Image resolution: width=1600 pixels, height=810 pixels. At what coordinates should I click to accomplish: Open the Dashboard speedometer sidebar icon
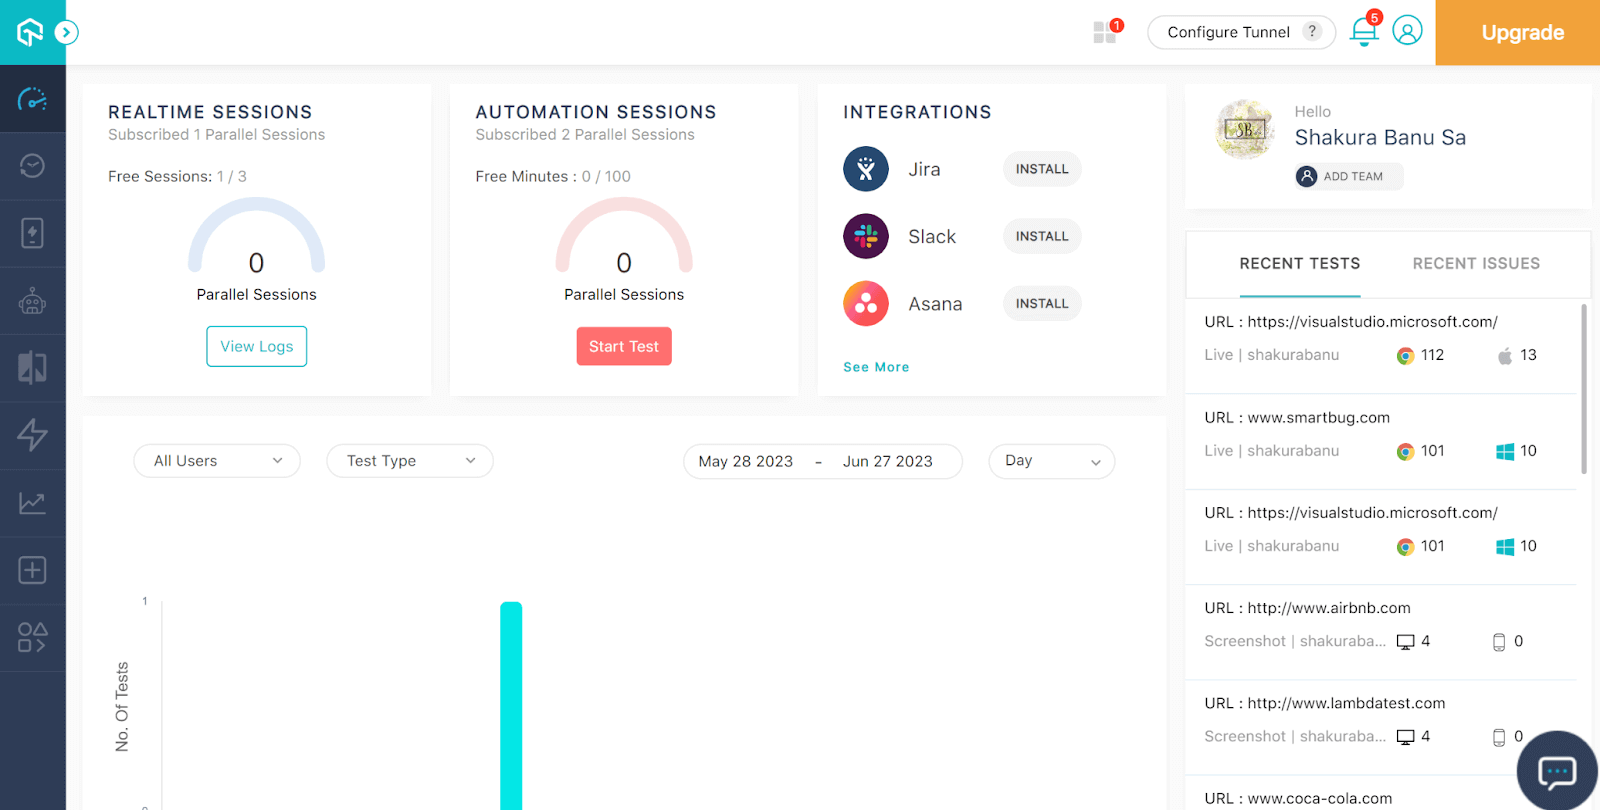coord(32,99)
